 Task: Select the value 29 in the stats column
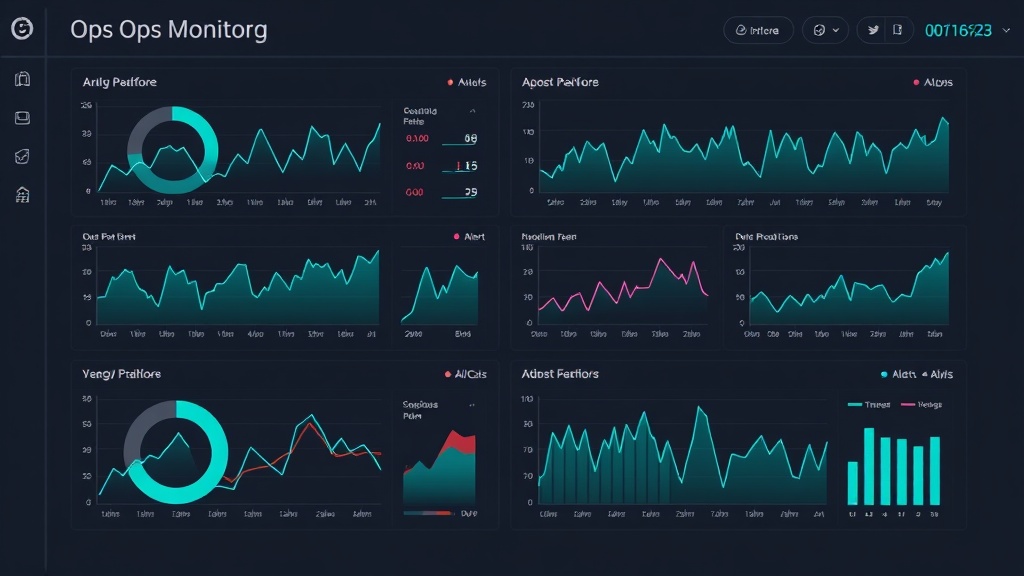tap(470, 192)
